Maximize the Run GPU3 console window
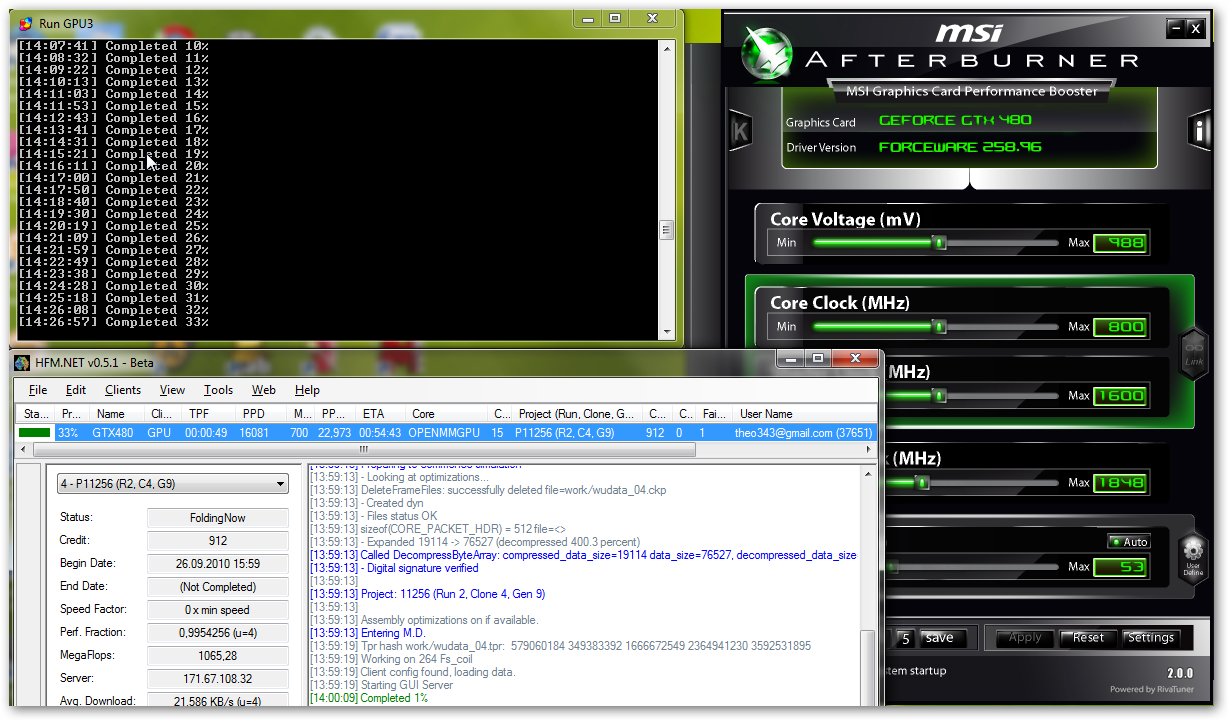The width and height of the screenshot is (1228, 720). pyautogui.click(x=616, y=18)
